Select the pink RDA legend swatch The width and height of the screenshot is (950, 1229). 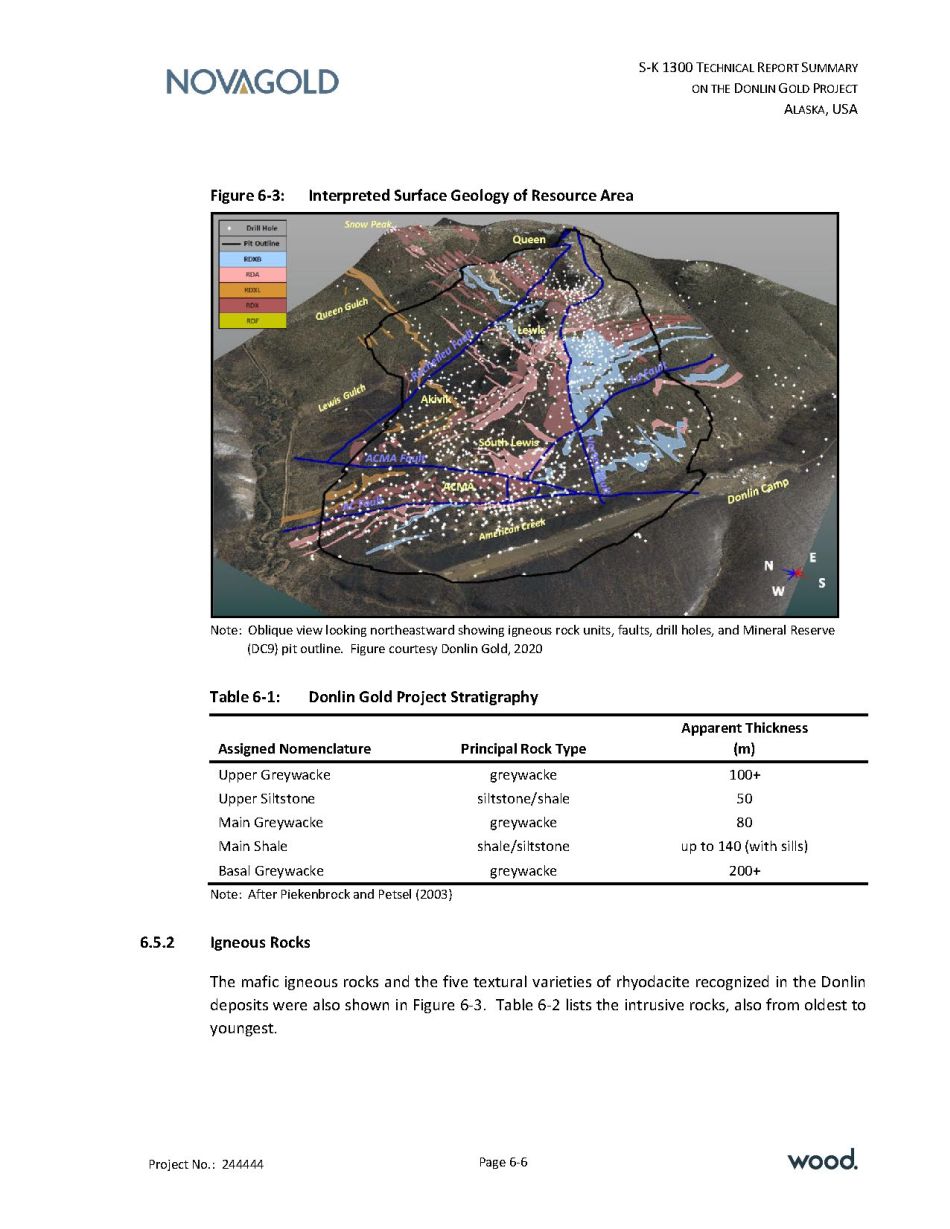(x=253, y=274)
